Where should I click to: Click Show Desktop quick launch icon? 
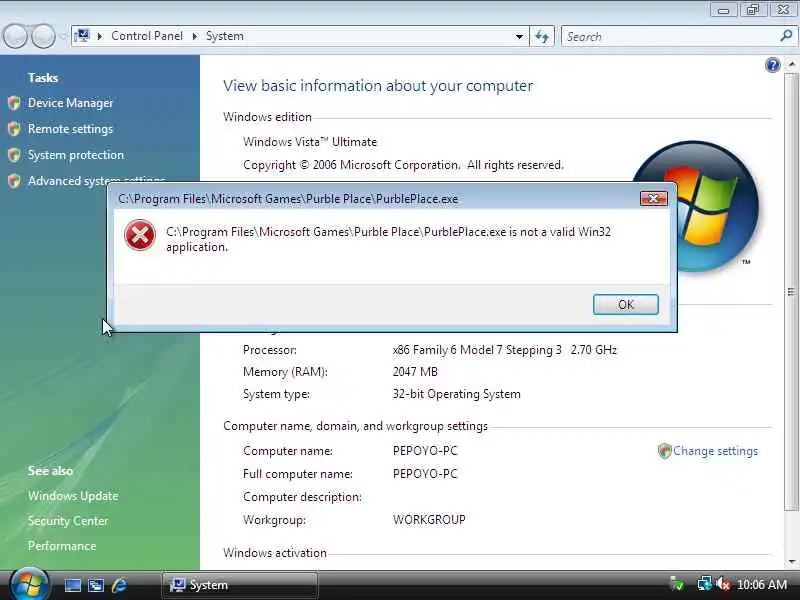[x=72, y=585]
